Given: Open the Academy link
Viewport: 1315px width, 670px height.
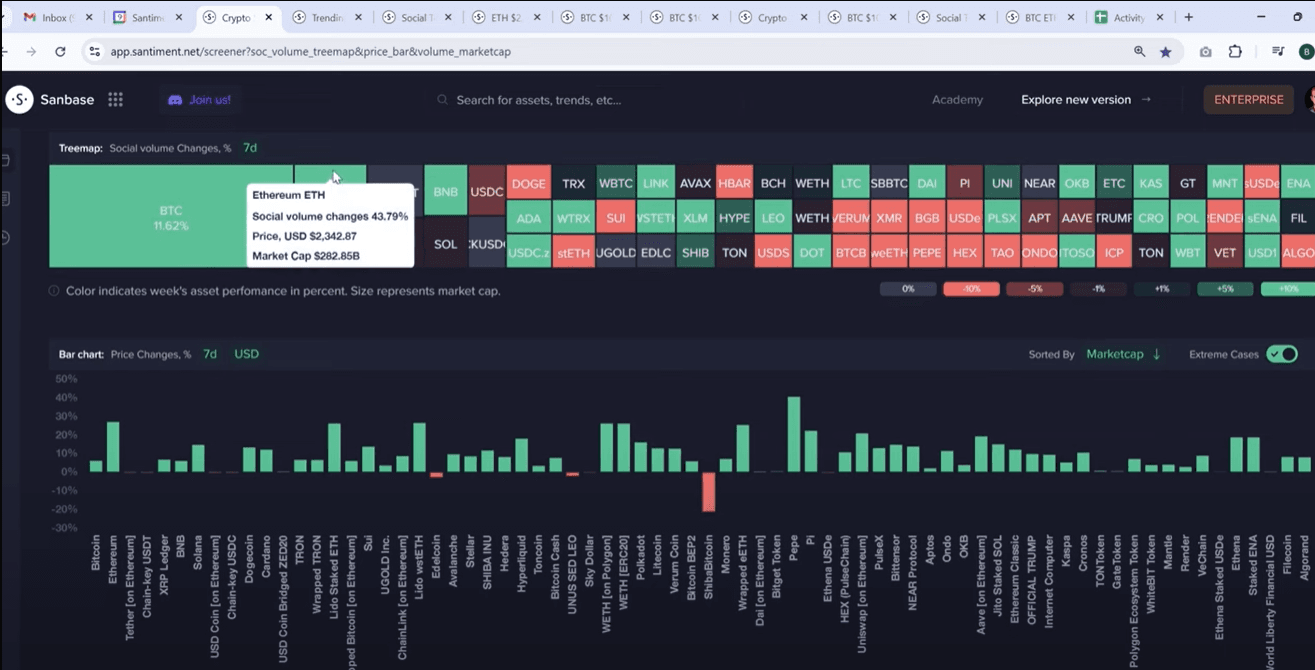Looking at the screenshot, I should click(x=957, y=100).
